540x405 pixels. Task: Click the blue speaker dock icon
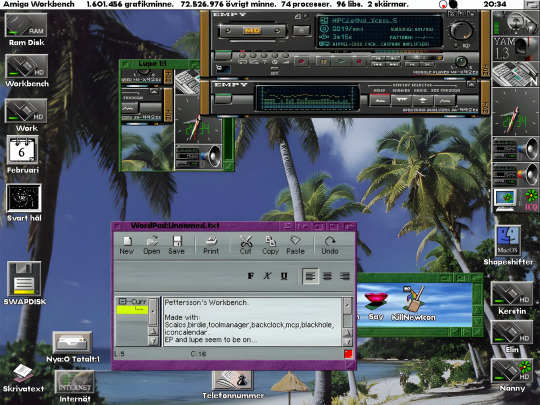coord(515,149)
